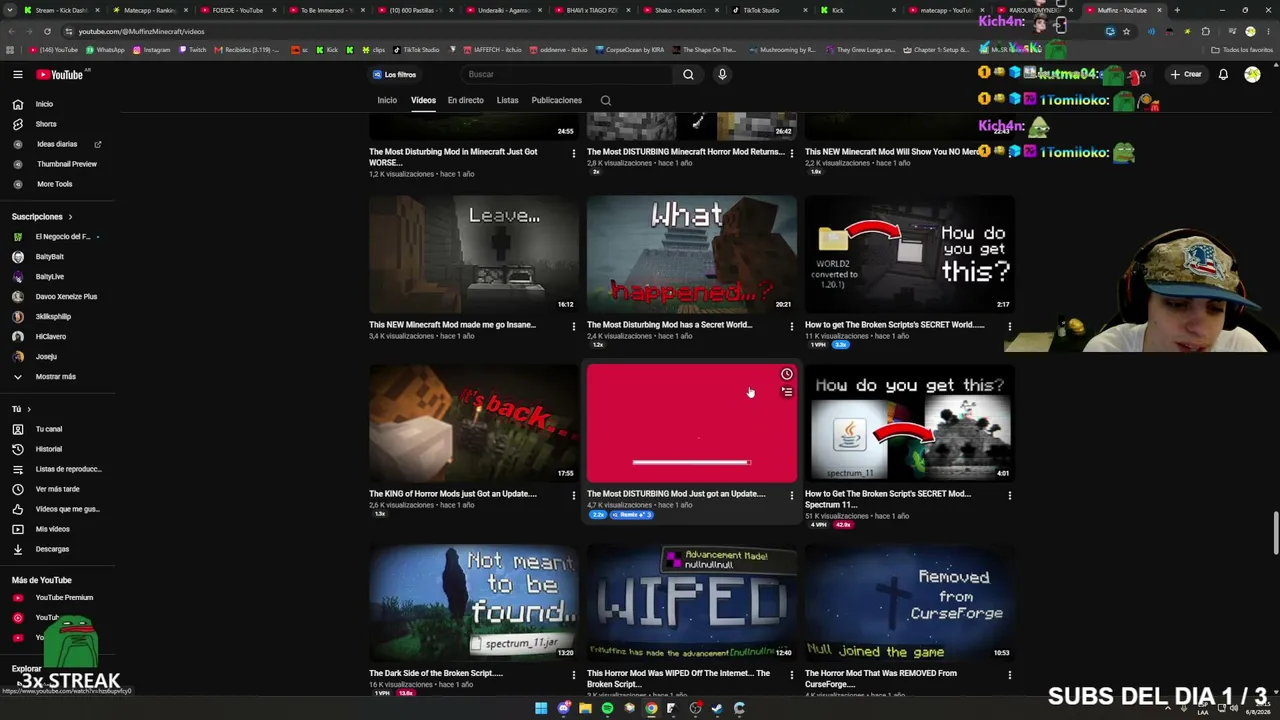Screen dimensions: 1280x720
Task: Open the account avatar menu
Action: pyautogui.click(x=1252, y=74)
